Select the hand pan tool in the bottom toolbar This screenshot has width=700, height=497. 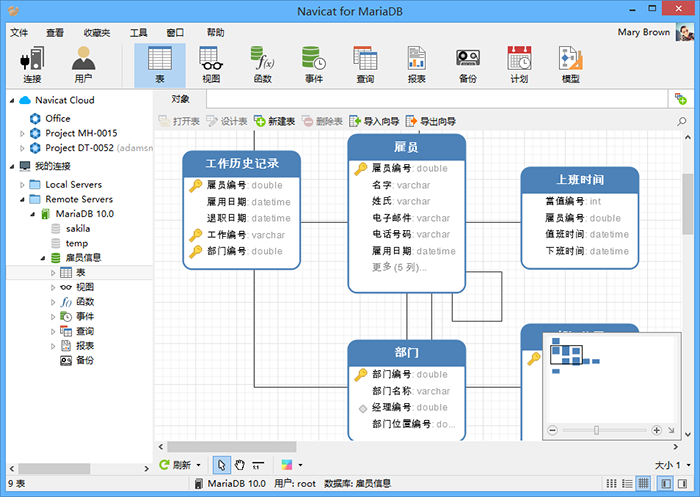(240, 465)
